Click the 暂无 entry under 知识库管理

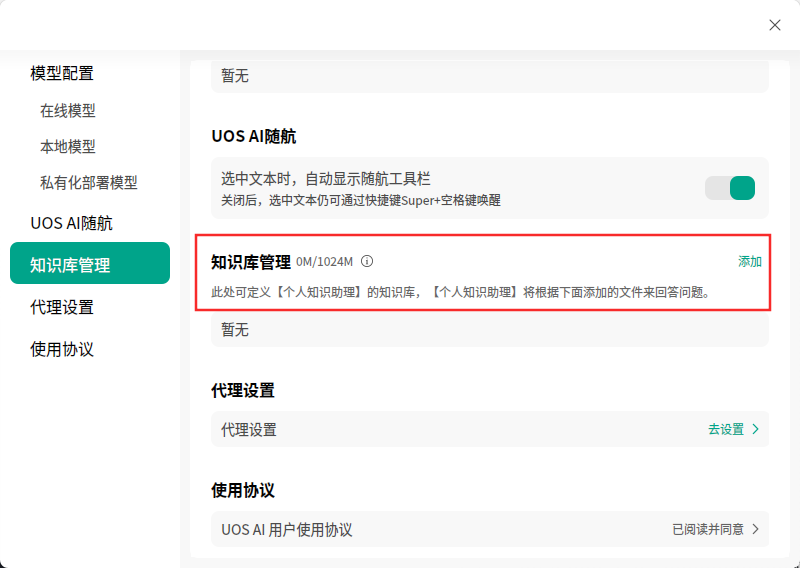tap(490, 330)
